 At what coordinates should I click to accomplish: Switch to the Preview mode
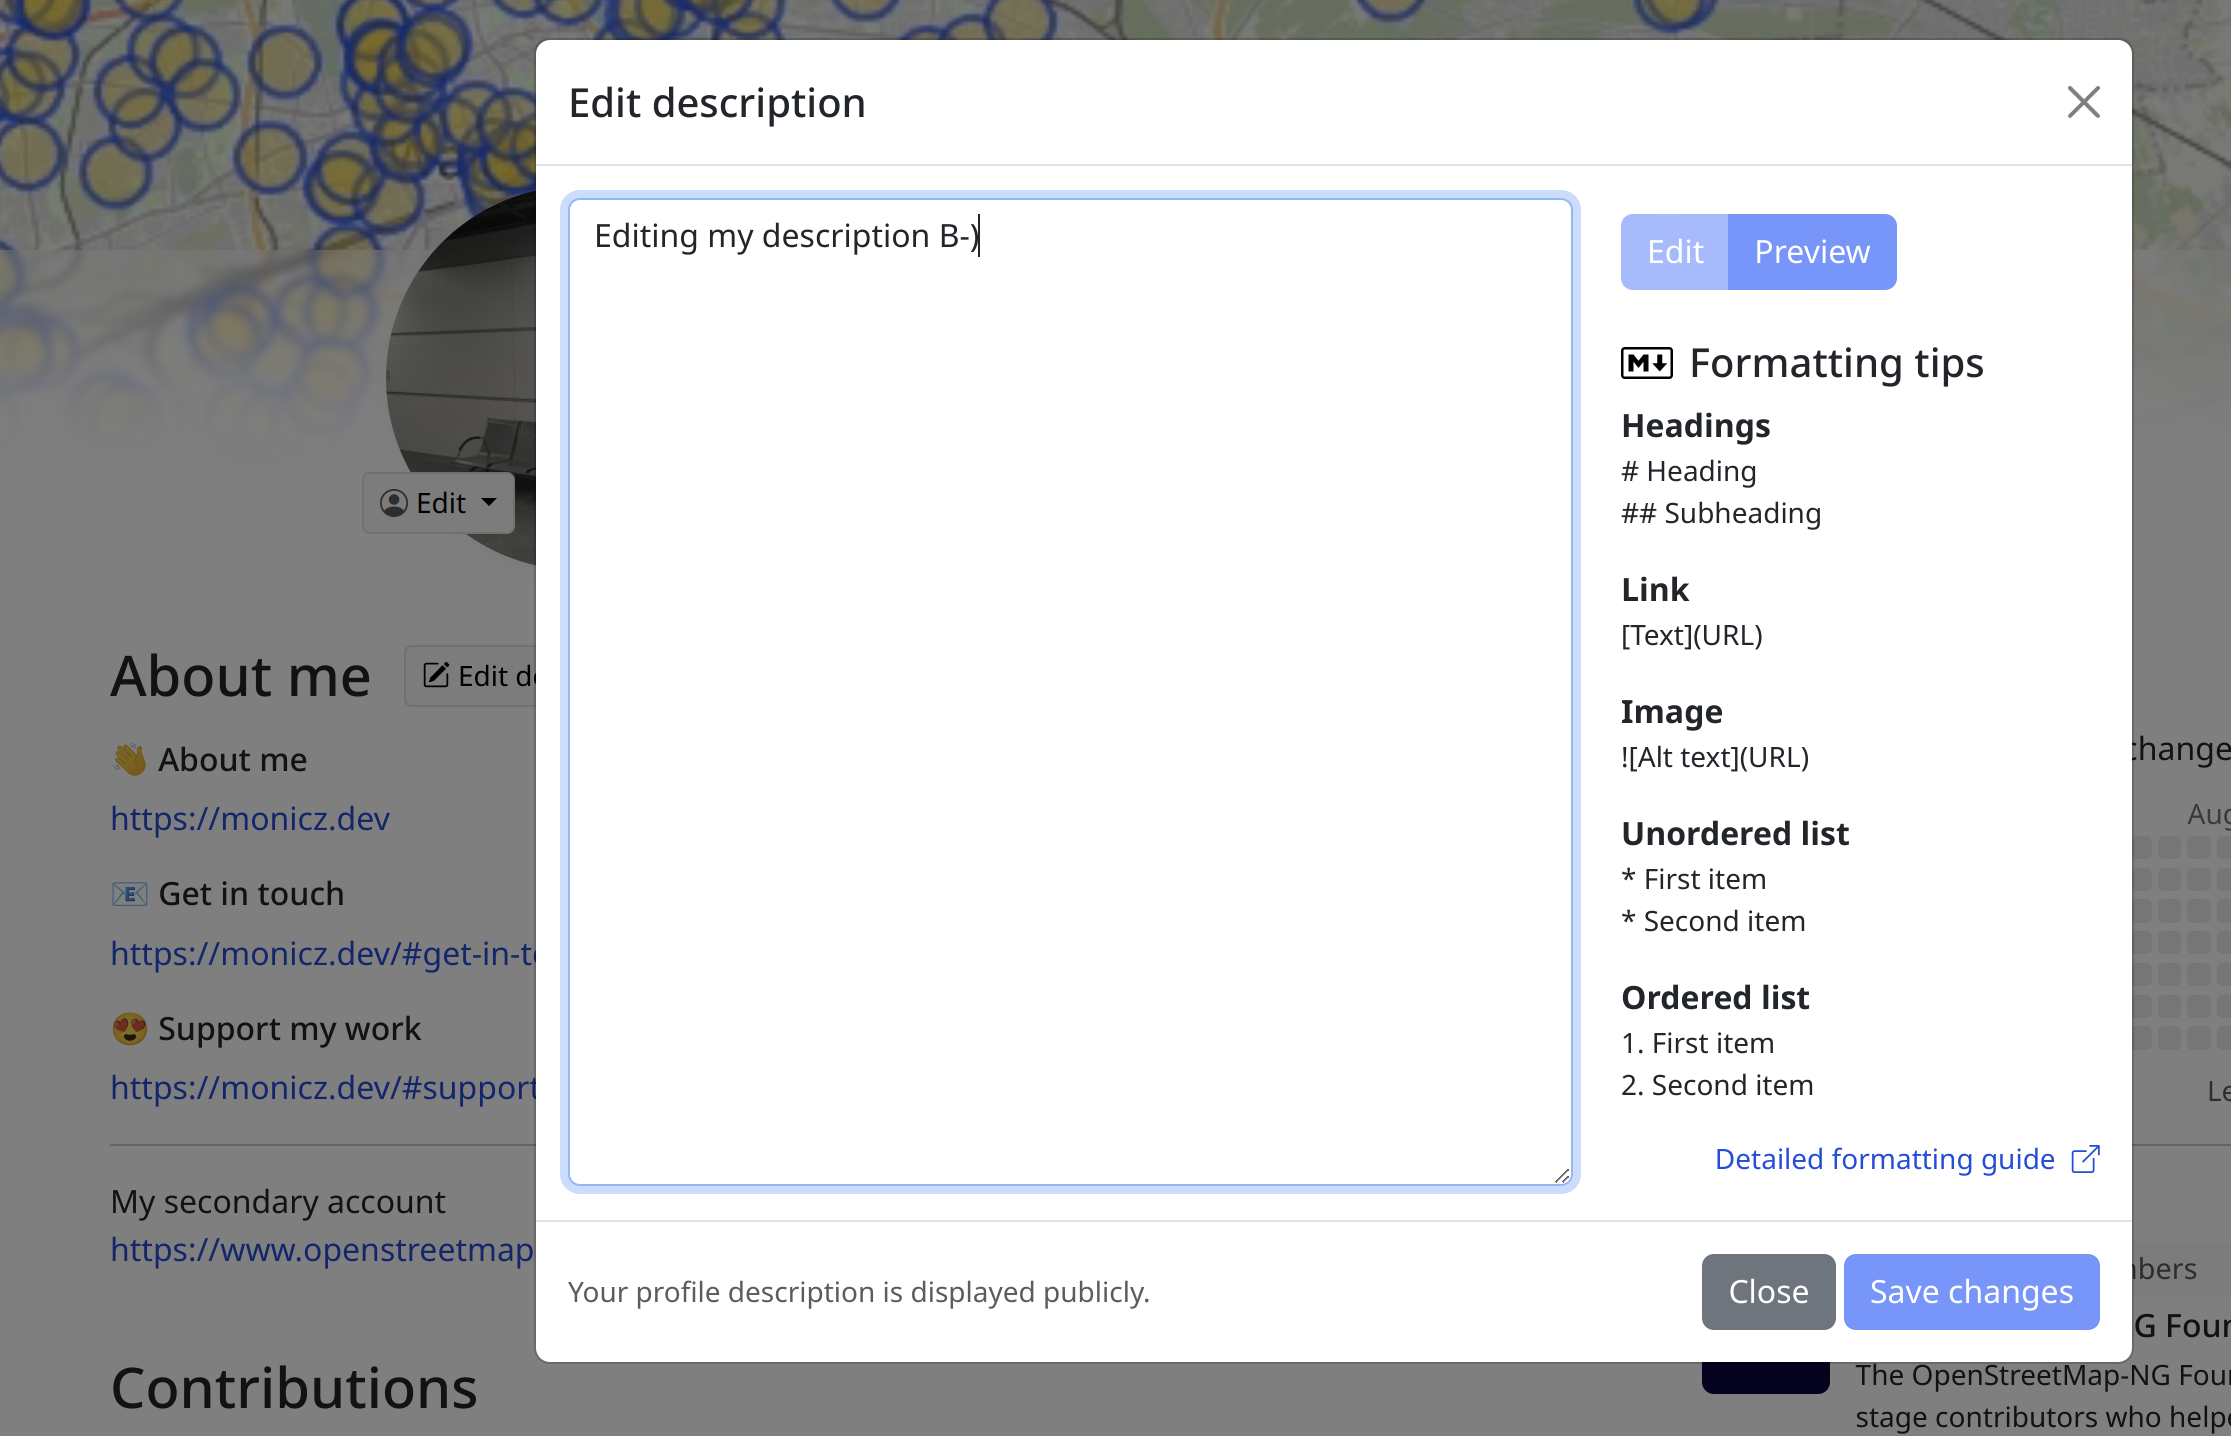1811,252
